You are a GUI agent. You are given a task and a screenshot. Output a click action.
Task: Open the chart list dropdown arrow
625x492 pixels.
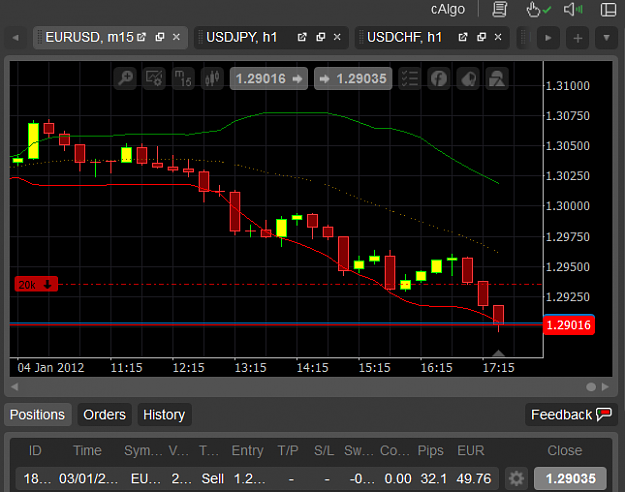tap(606, 38)
